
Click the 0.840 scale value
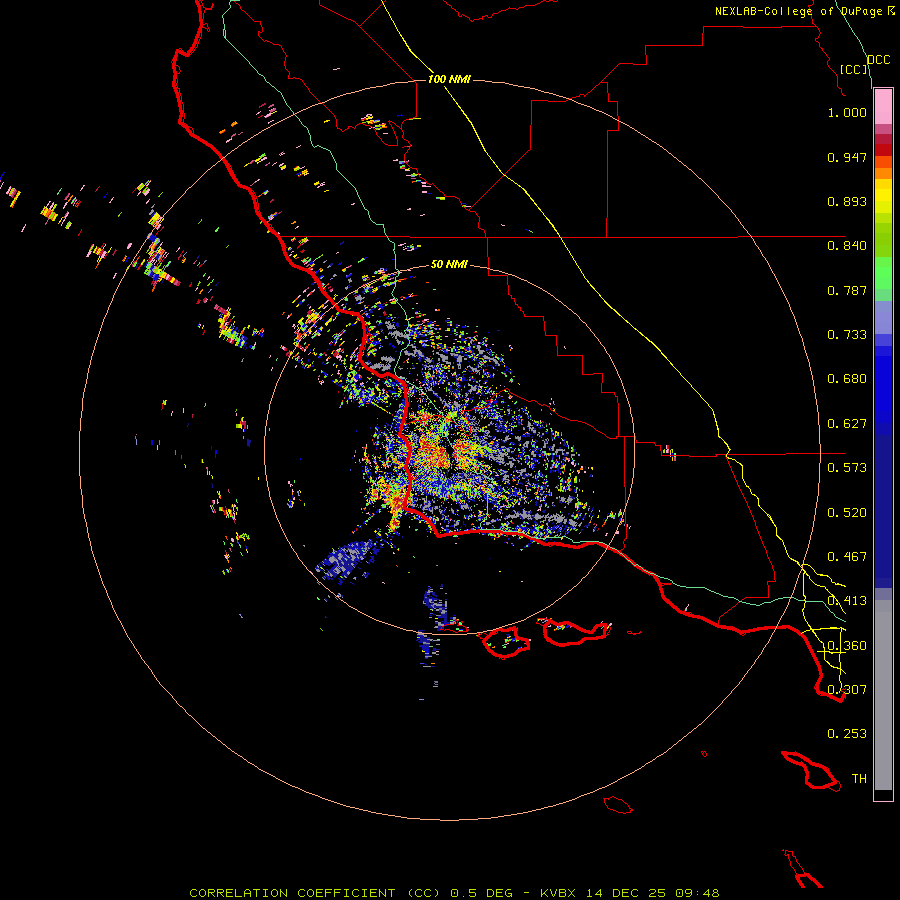click(x=847, y=246)
